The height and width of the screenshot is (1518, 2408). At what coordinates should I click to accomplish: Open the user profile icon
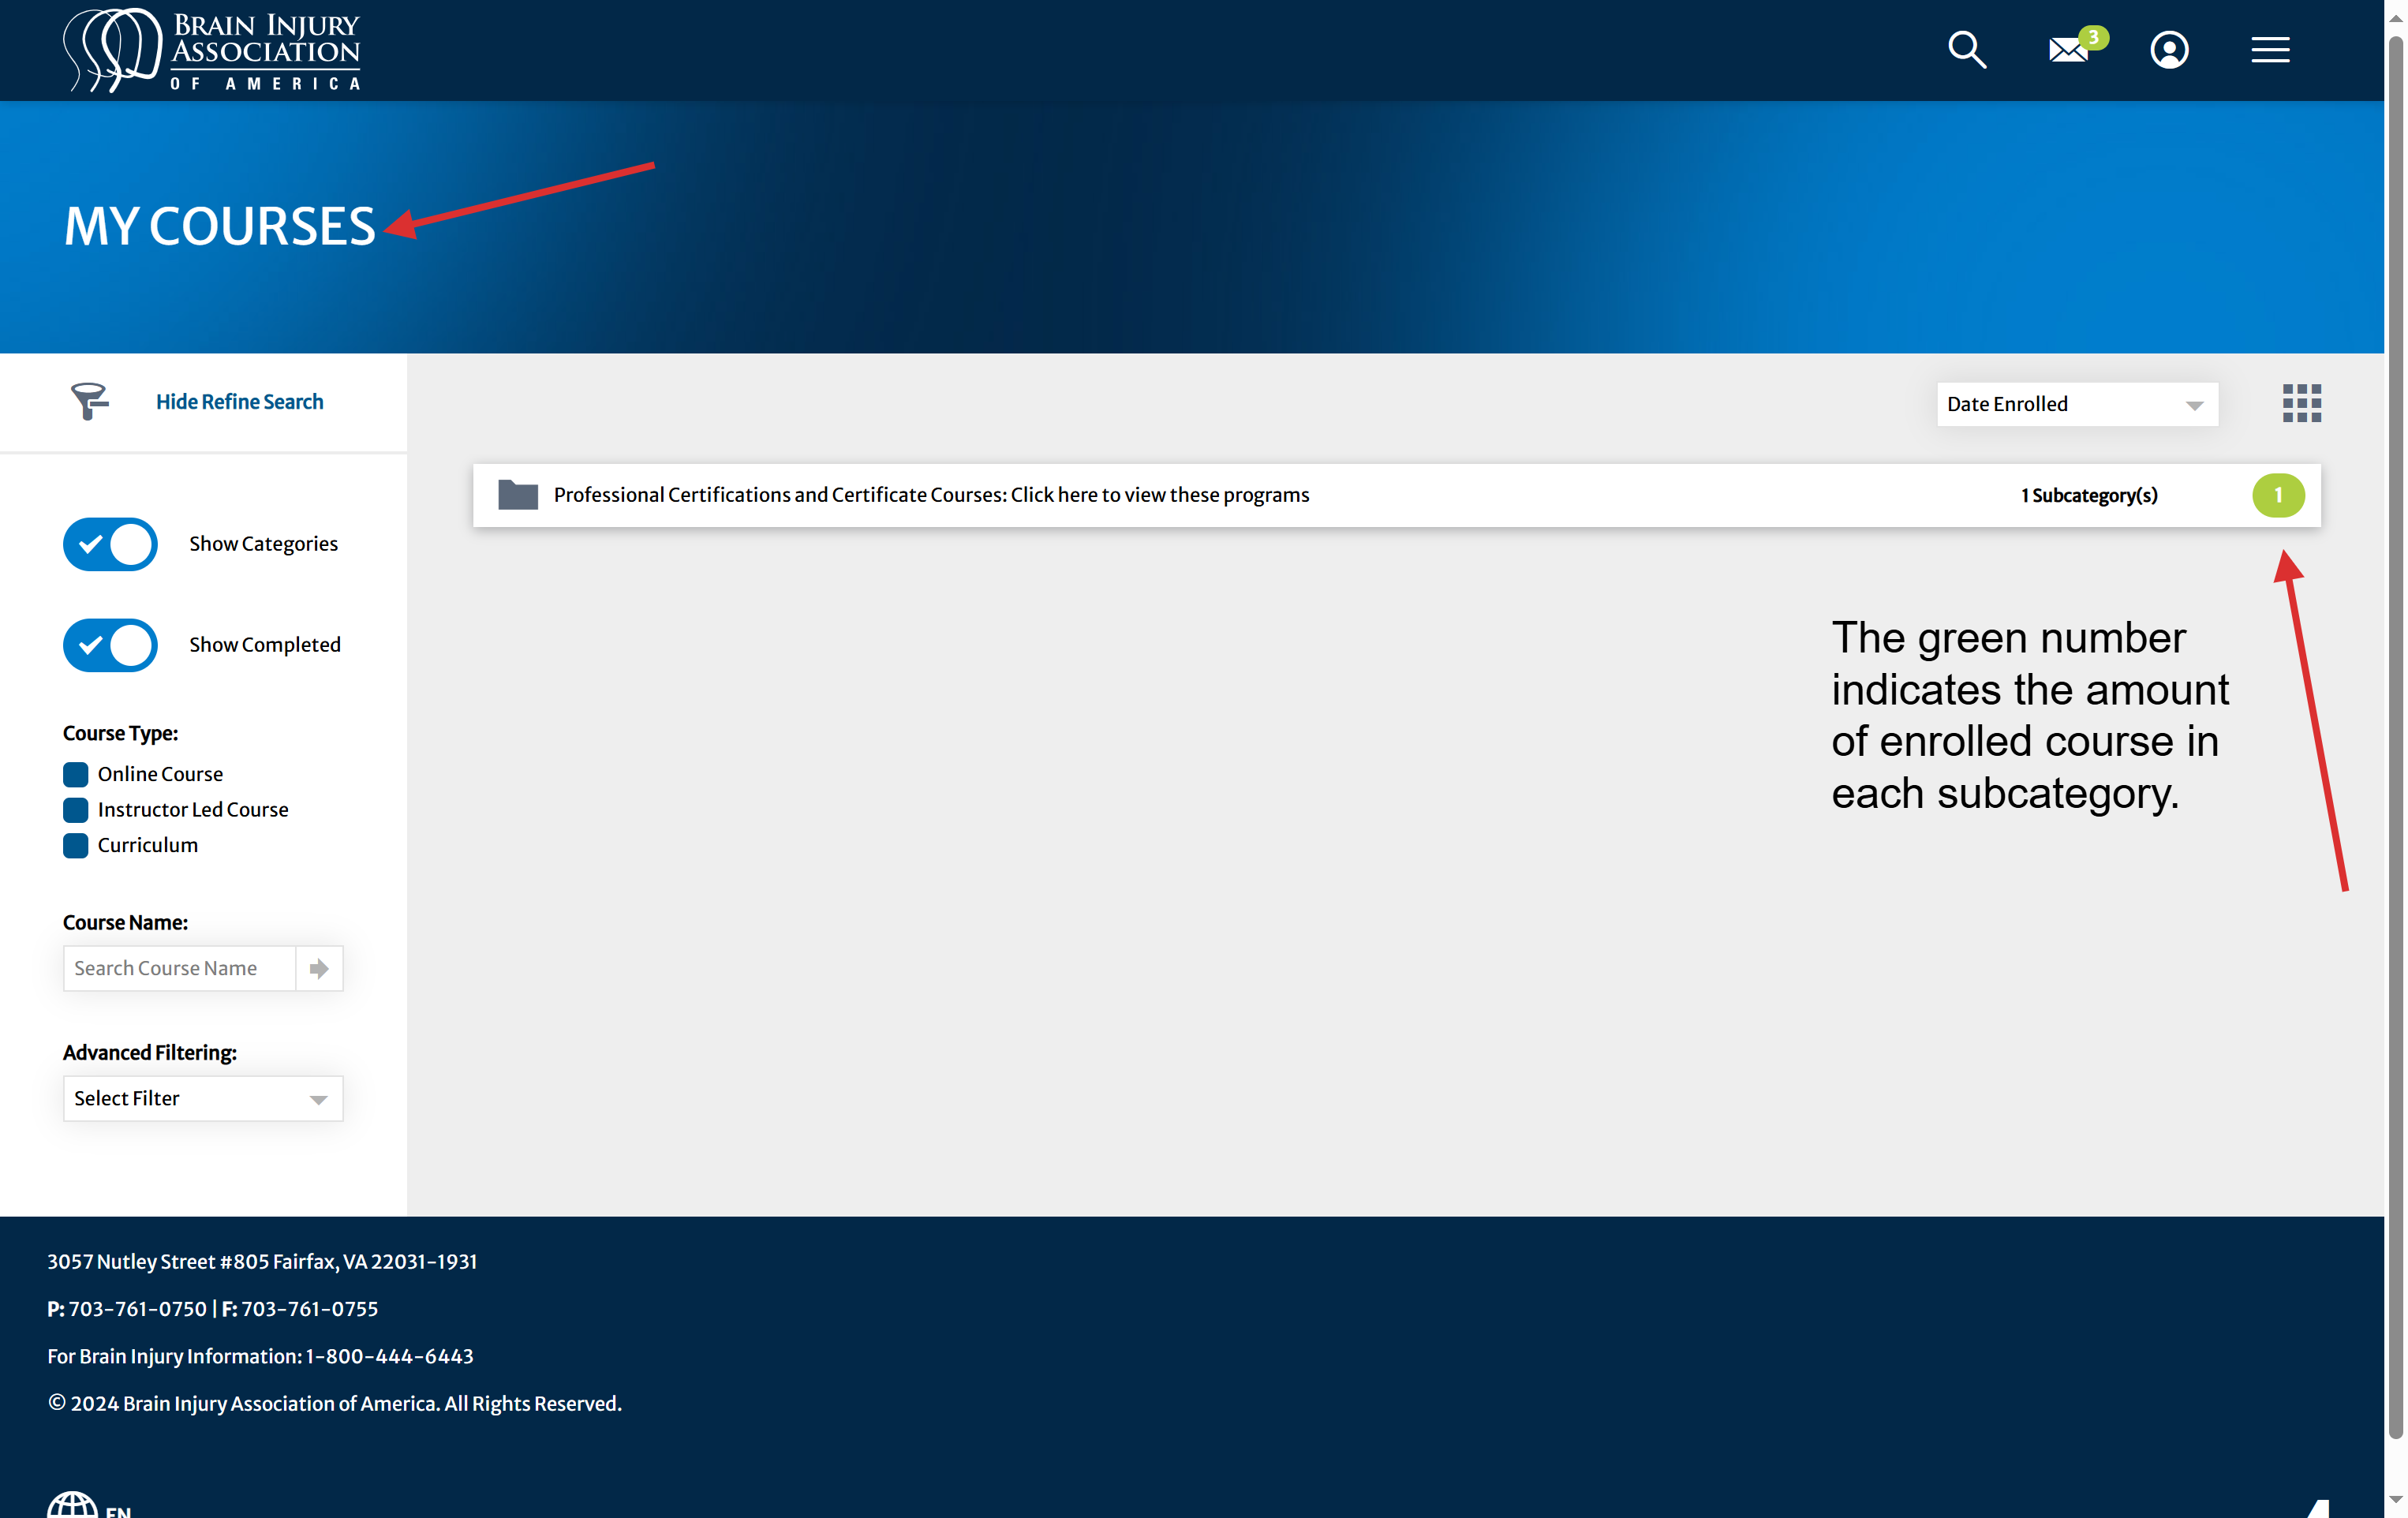2168,49
